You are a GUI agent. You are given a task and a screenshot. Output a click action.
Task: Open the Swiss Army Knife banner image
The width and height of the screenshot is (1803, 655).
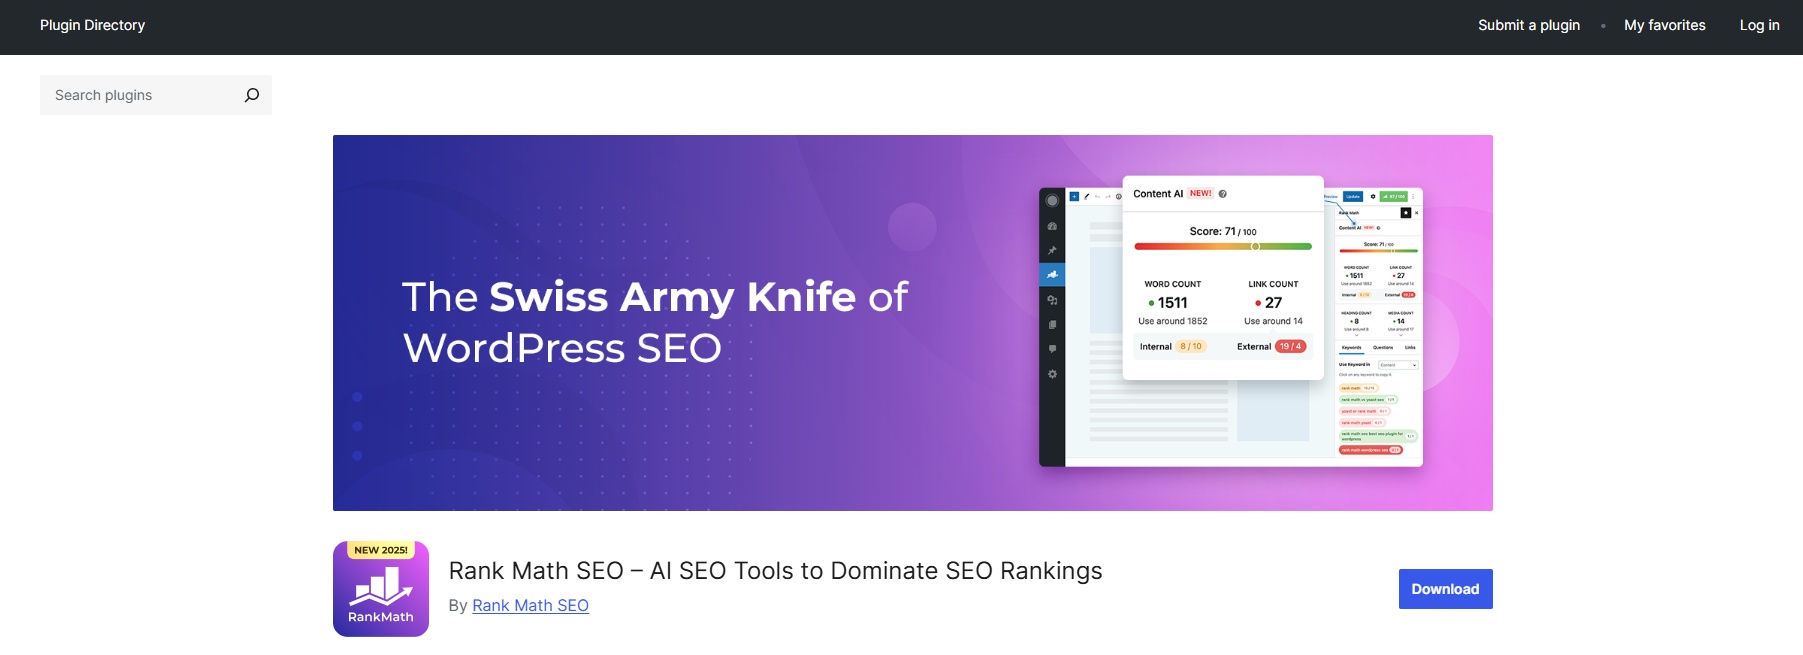tap(912, 323)
